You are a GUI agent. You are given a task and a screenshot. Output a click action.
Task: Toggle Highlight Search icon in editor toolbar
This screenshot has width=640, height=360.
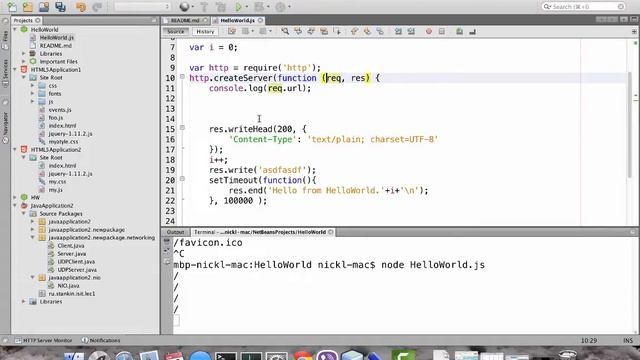click(324, 31)
